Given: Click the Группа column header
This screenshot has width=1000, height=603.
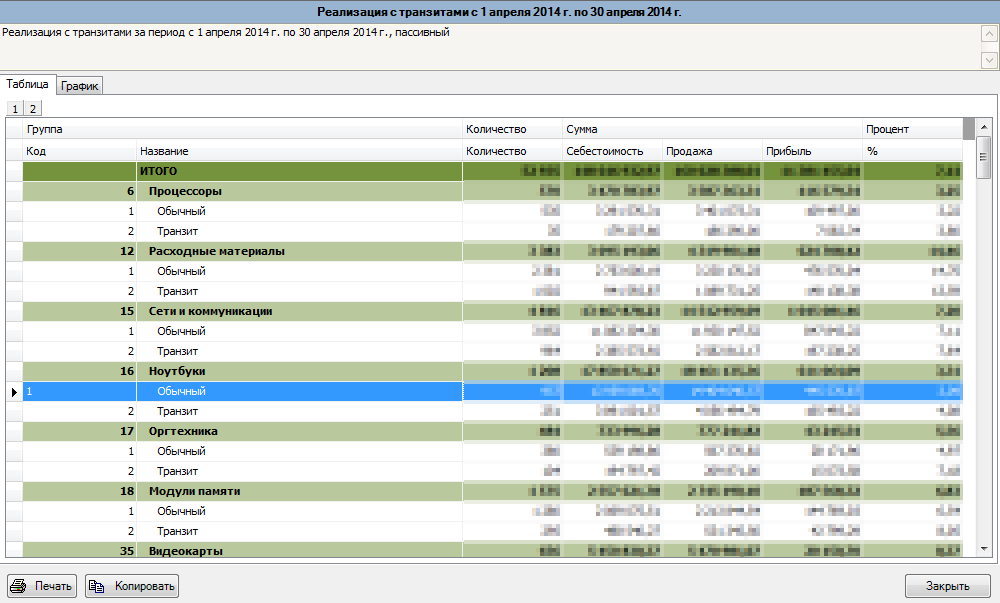Looking at the screenshot, I should click(x=242, y=129).
